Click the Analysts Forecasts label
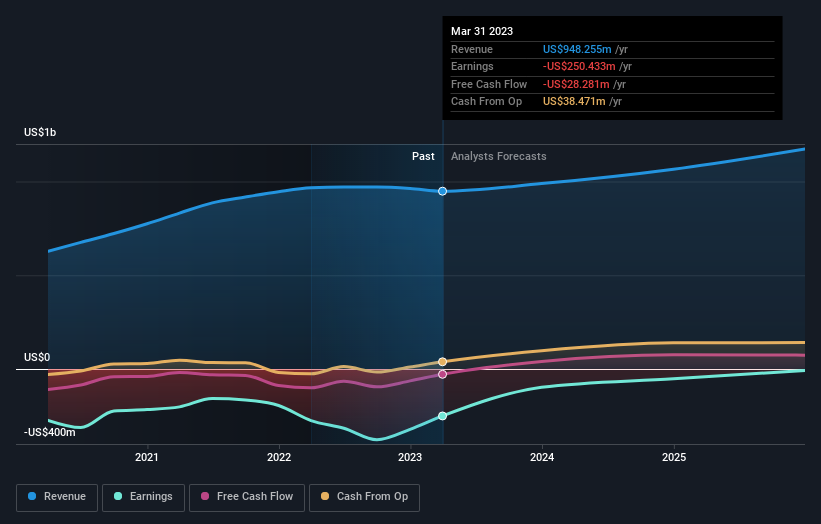The image size is (821, 524). (x=498, y=156)
